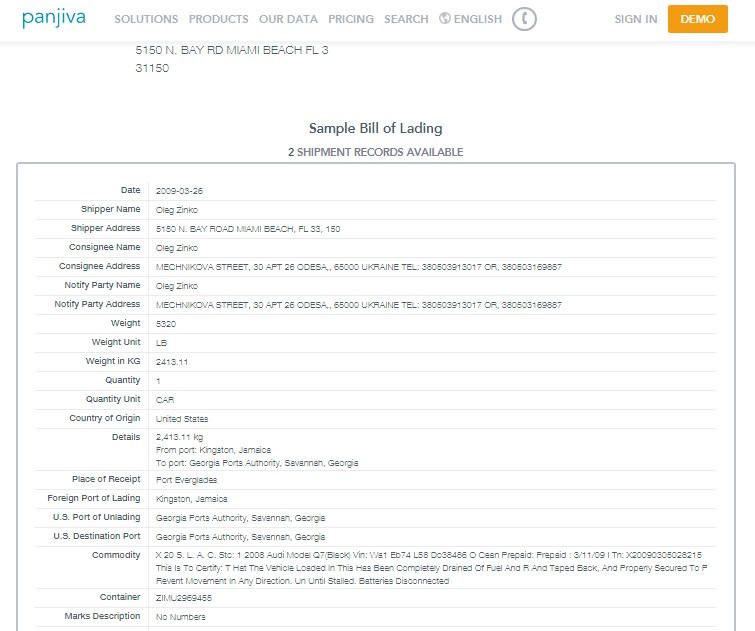Click the Commodity description text
Image resolution: width=755 pixels, height=631 pixels.
point(428,566)
